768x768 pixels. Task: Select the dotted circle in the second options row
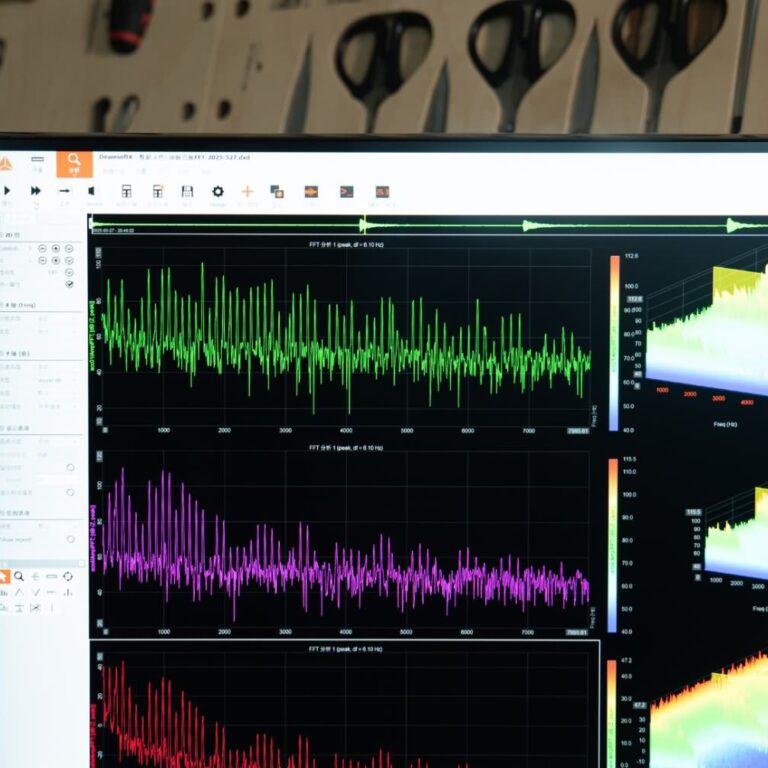[x=56, y=261]
